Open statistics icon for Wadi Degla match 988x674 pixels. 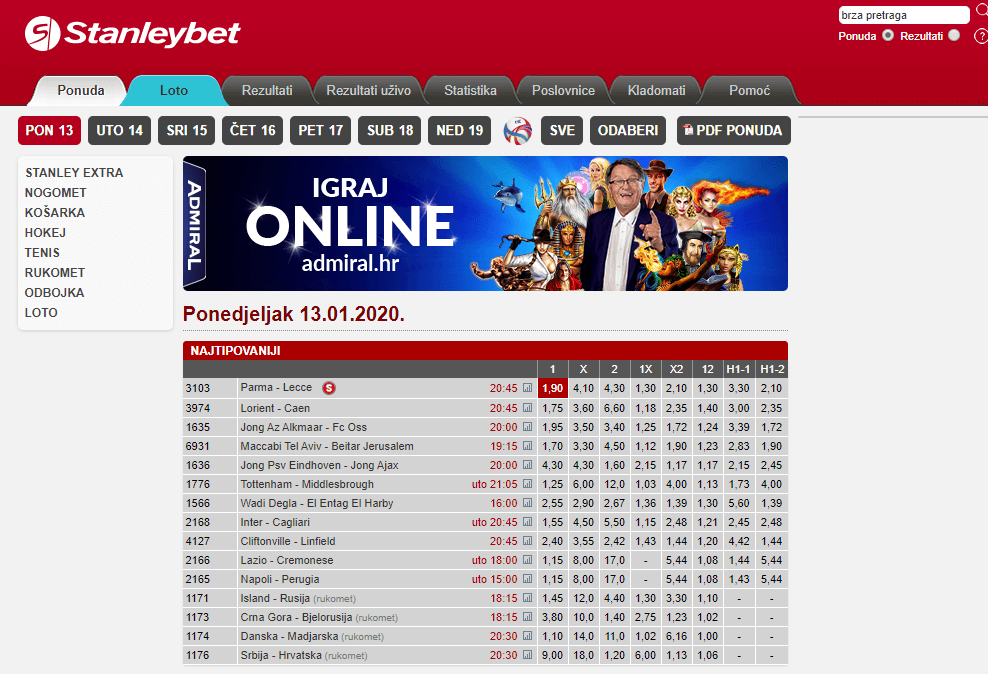(527, 503)
